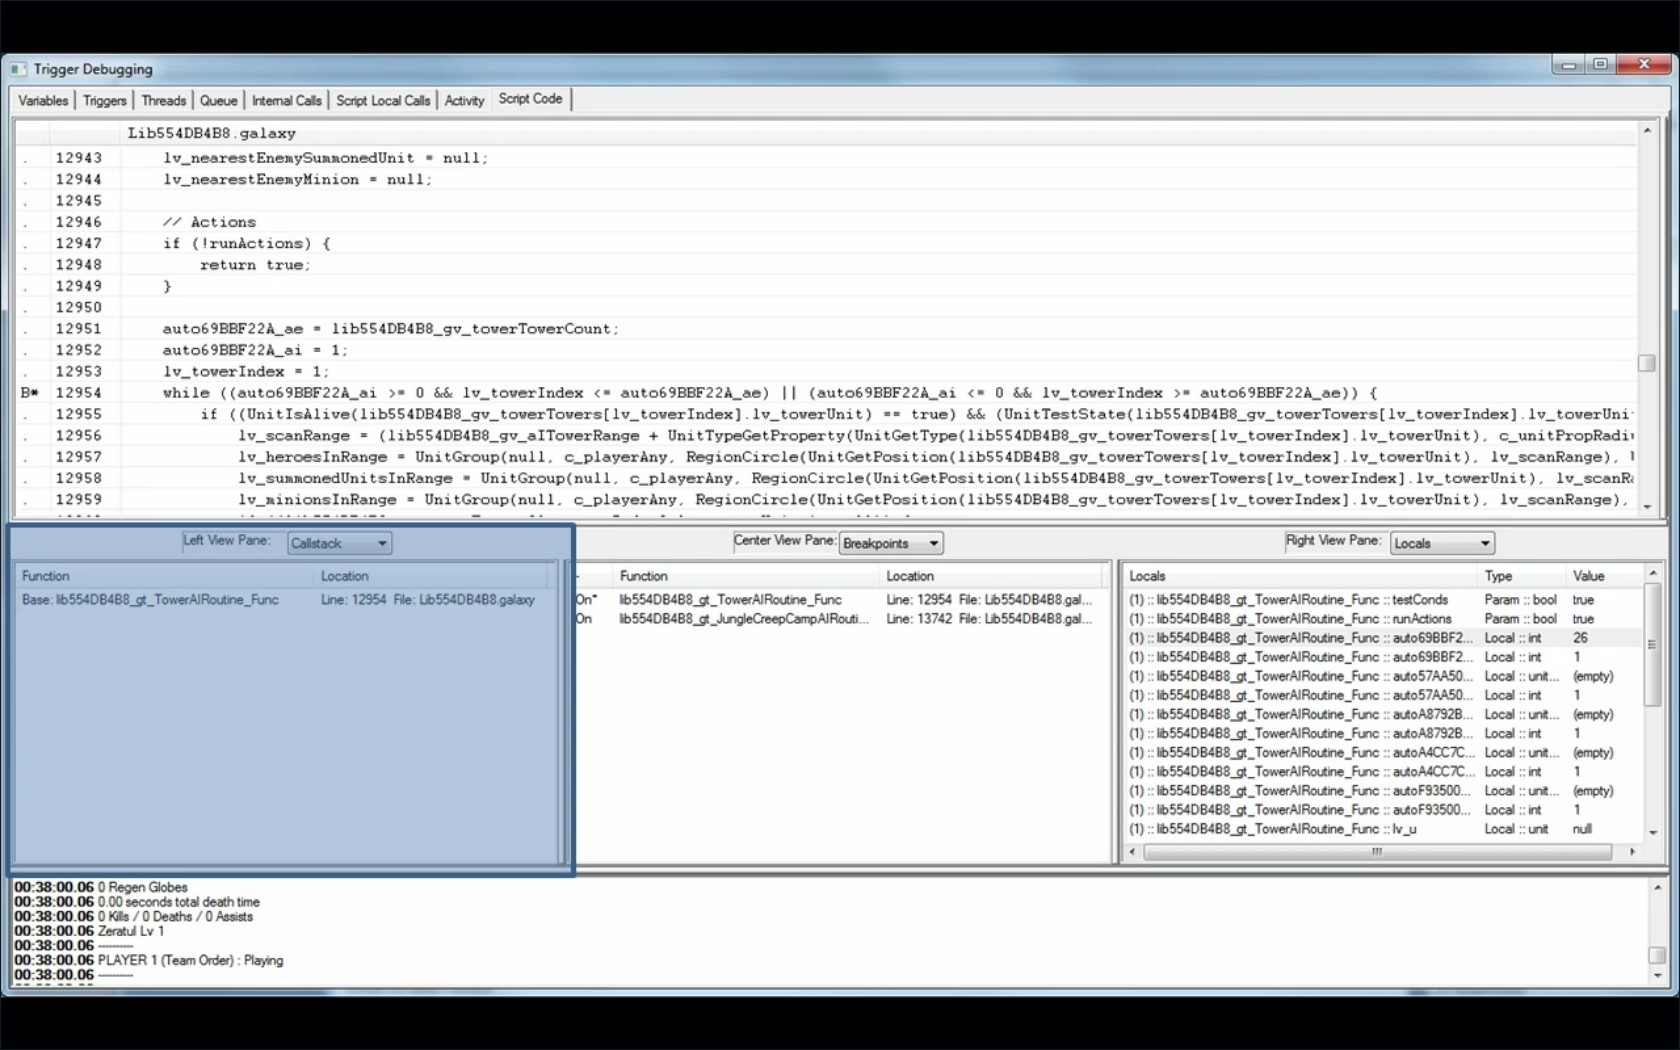1680x1050 pixels.
Task: Click the Locals horizontal scrollbar thumb
Action: click(1377, 852)
